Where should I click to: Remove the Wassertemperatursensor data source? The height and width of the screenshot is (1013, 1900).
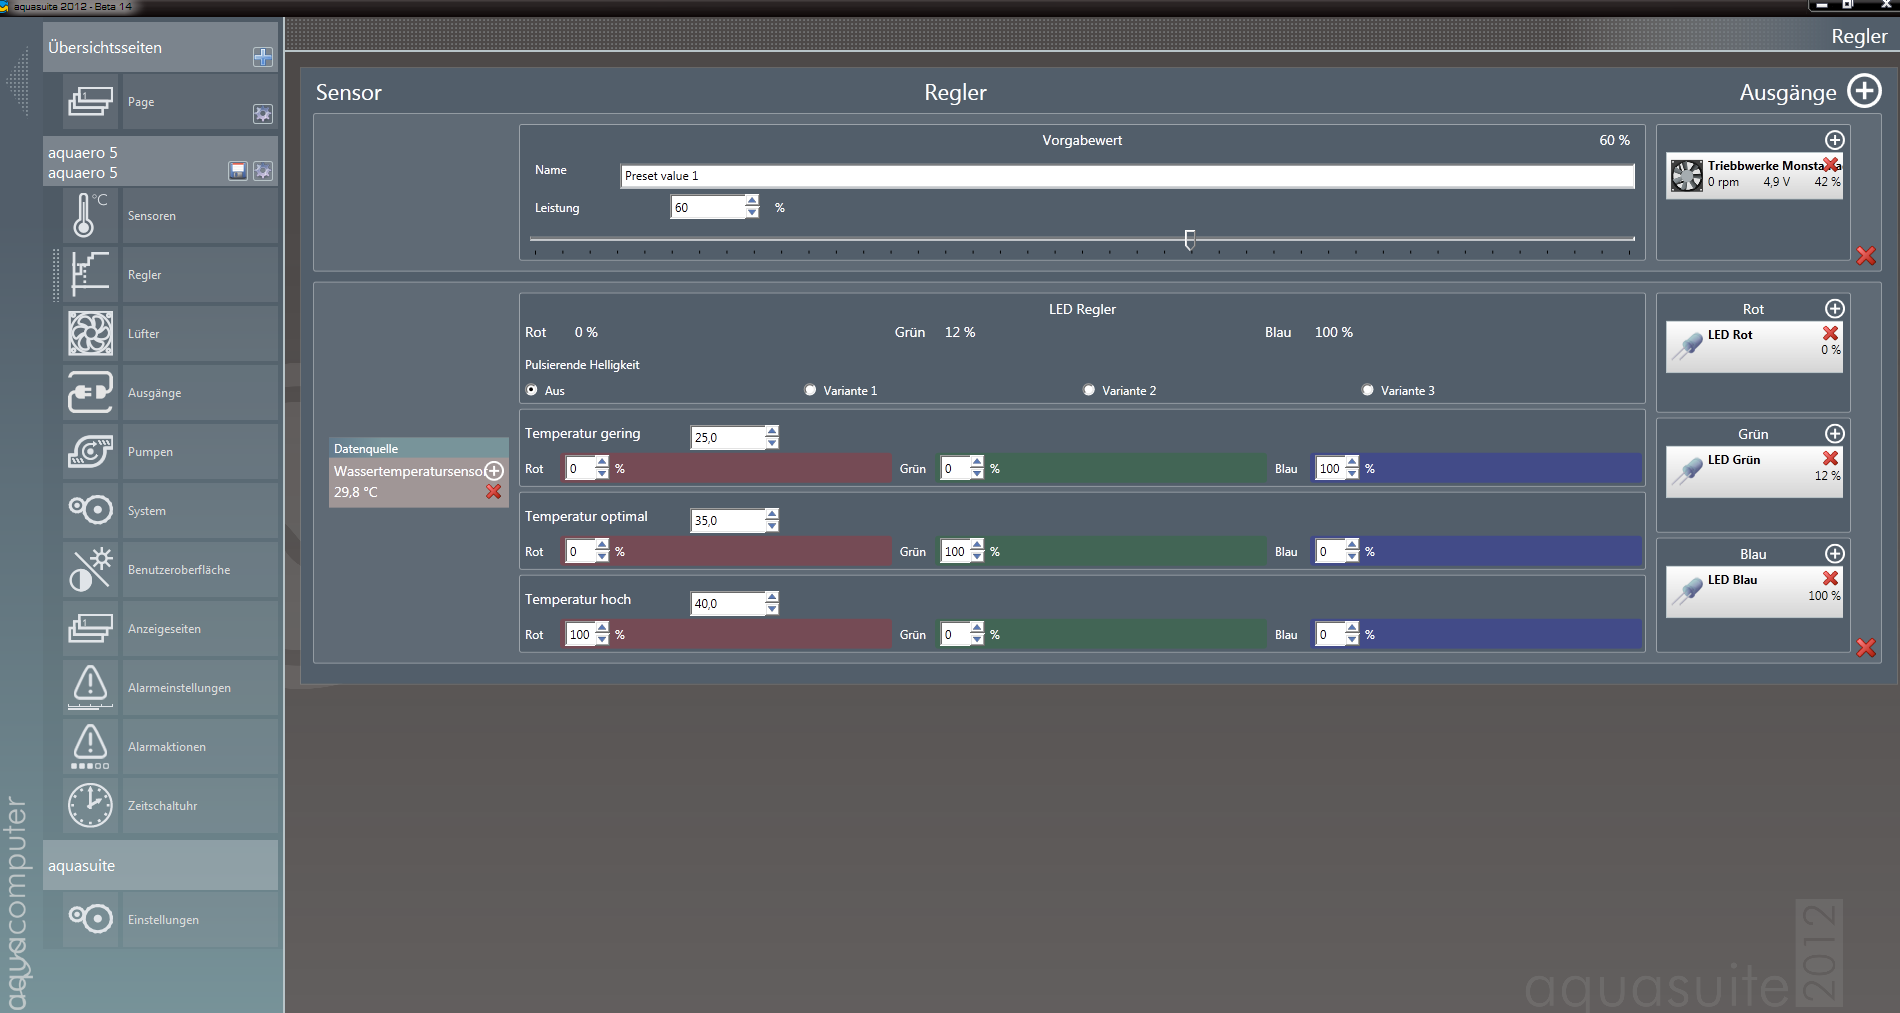coord(494,492)
